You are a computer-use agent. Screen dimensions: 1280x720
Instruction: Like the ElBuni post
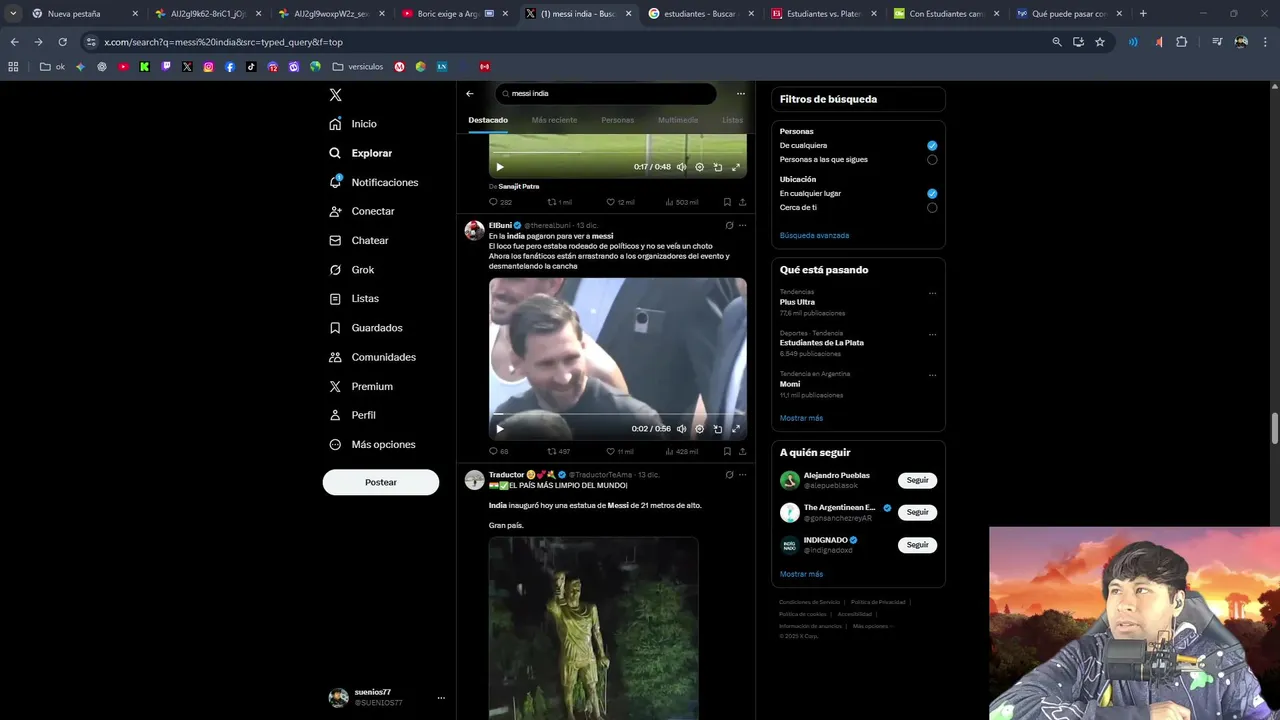tap(611, 452)
